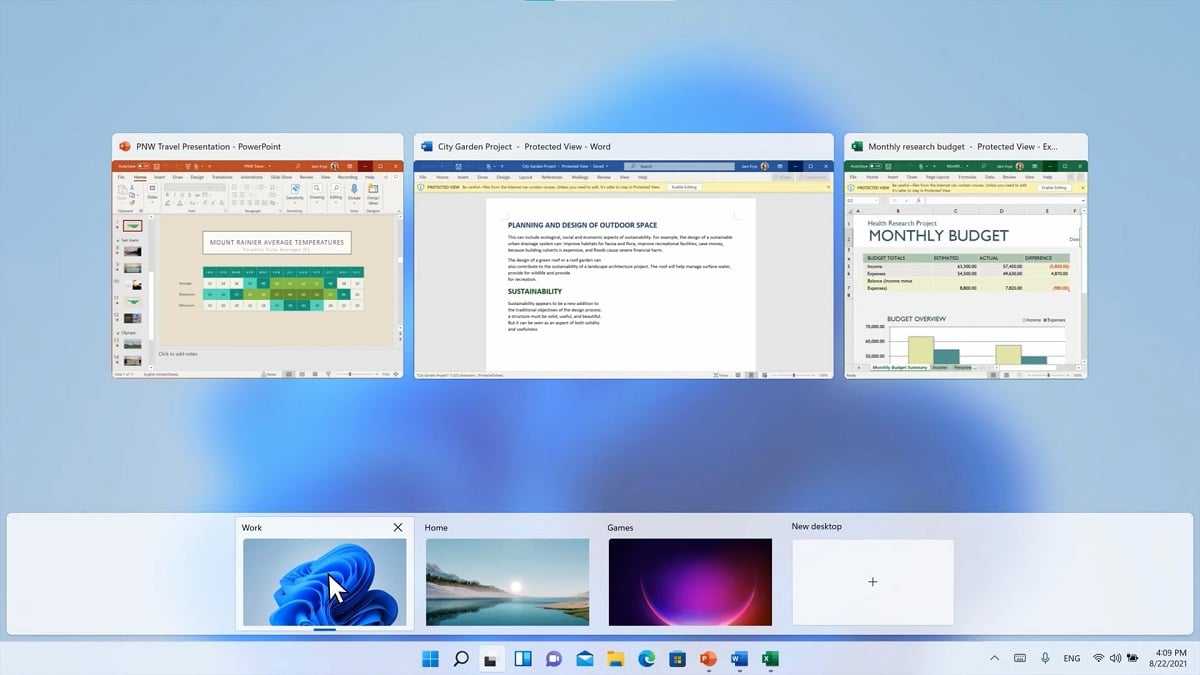Close the Work desktop with the X
The width and height of the screenshot is (1200, 675).
398,527
